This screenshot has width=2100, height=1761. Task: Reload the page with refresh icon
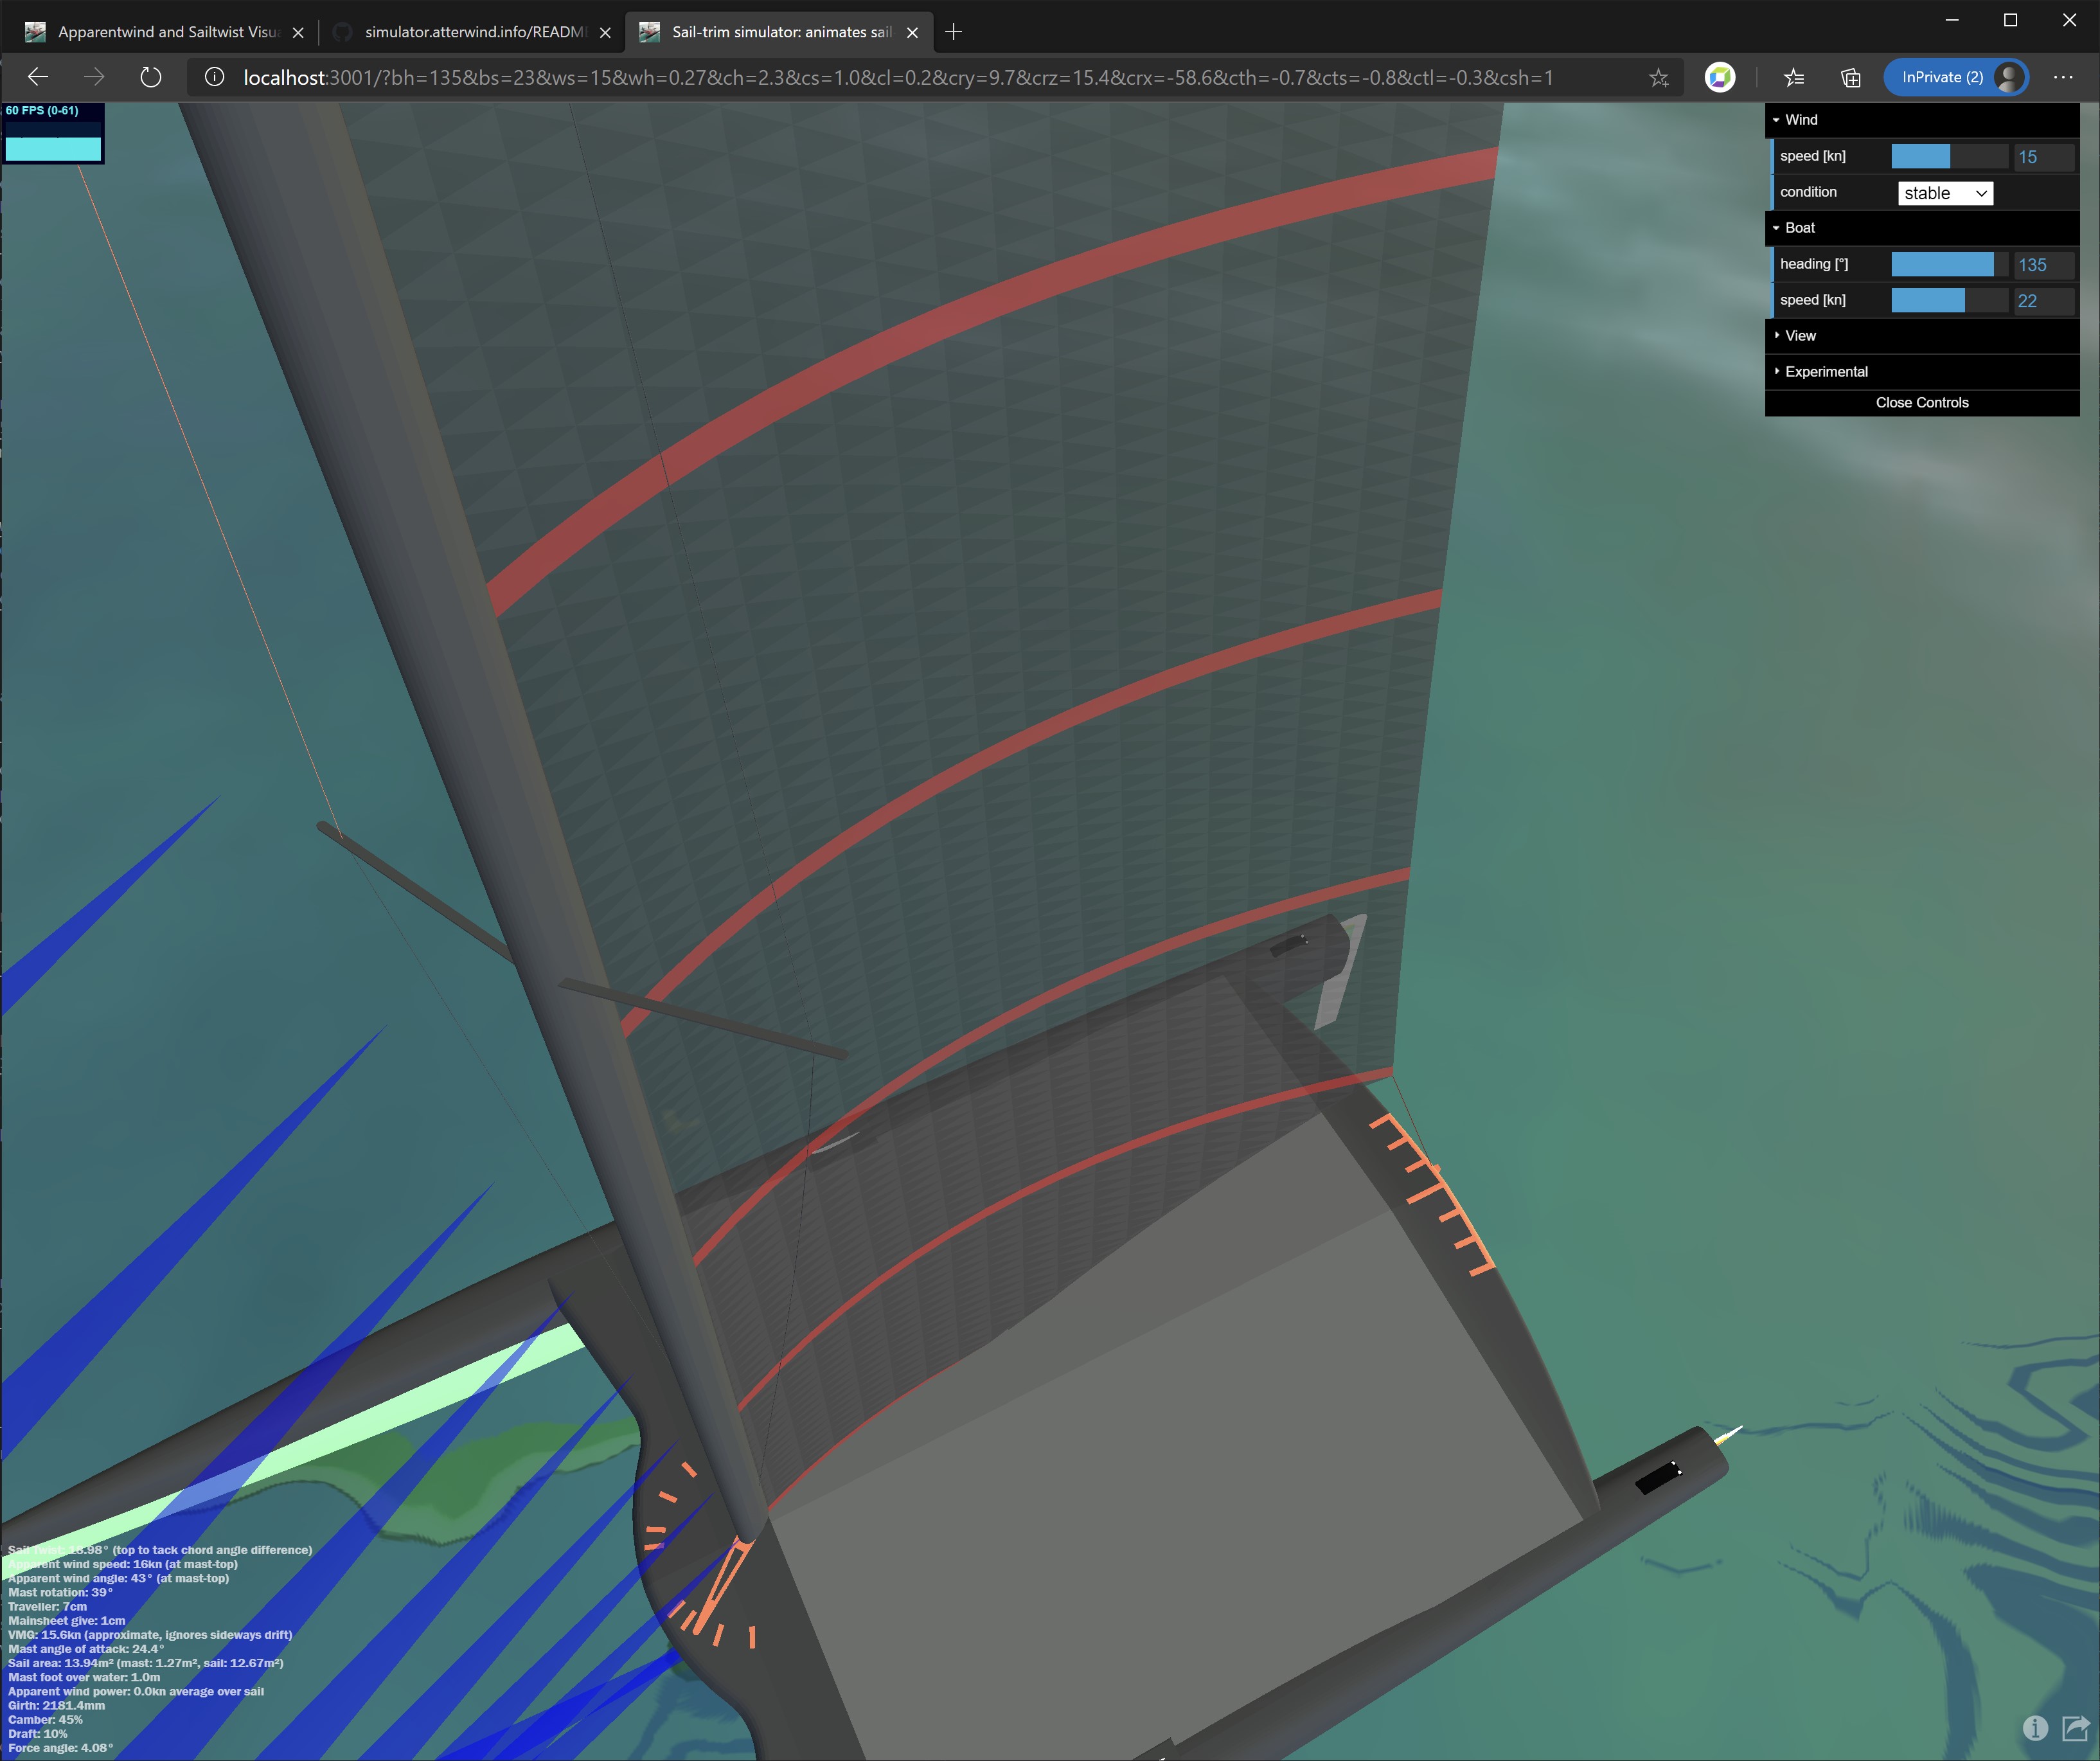click(x=151, y=77)
